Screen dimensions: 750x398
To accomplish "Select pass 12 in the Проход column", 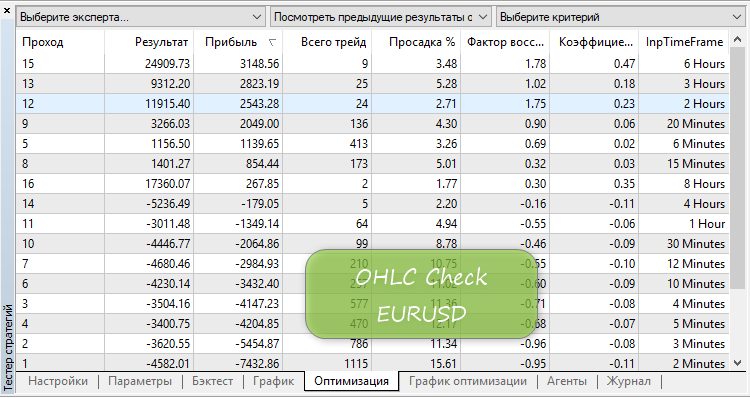I will (28, 104).
